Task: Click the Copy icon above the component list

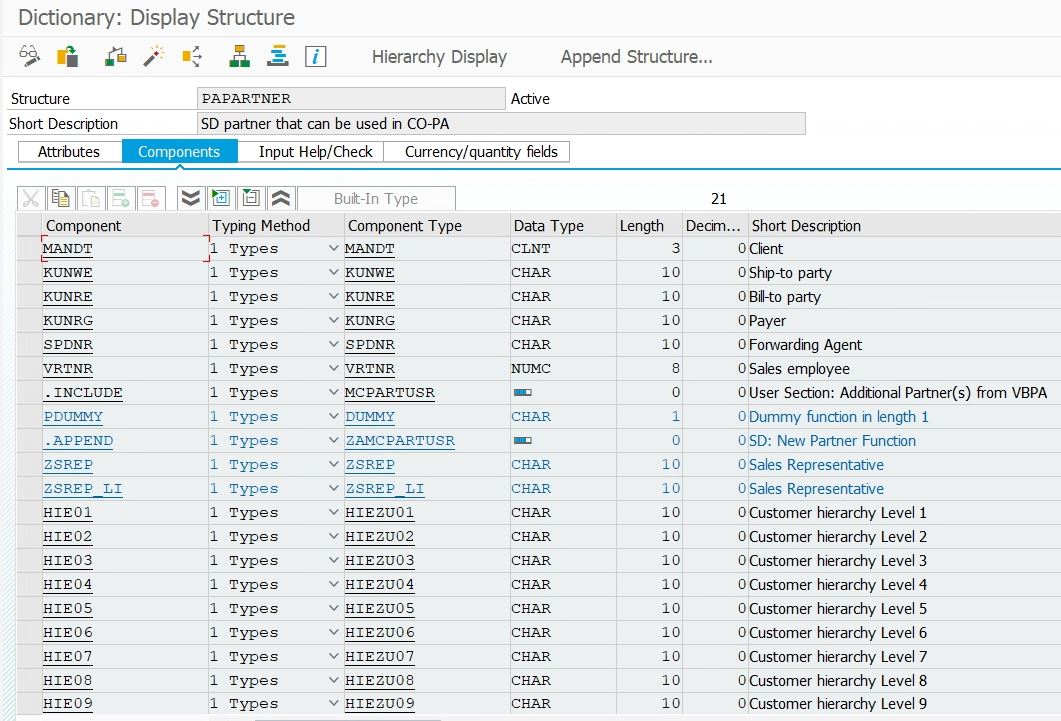Action: pos(61,197)
